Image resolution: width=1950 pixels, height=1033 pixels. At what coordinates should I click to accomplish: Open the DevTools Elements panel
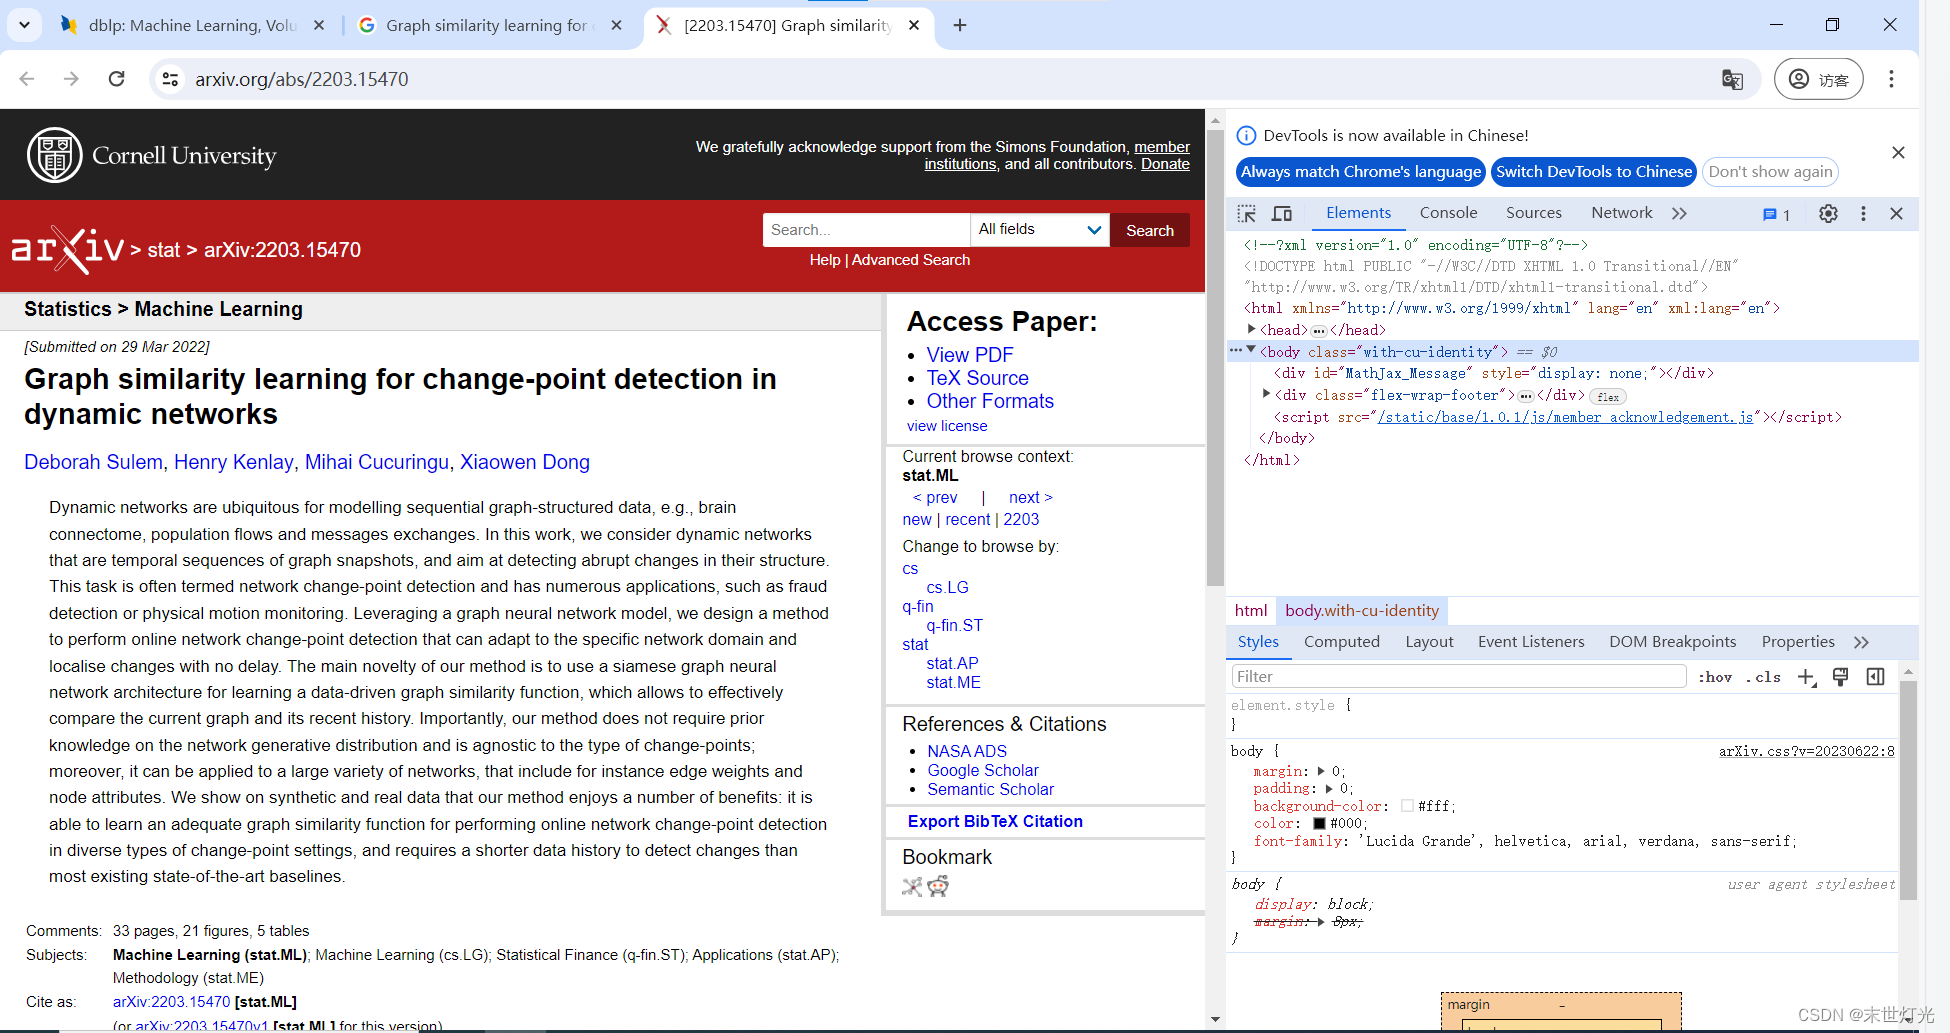click(1358, 213)
